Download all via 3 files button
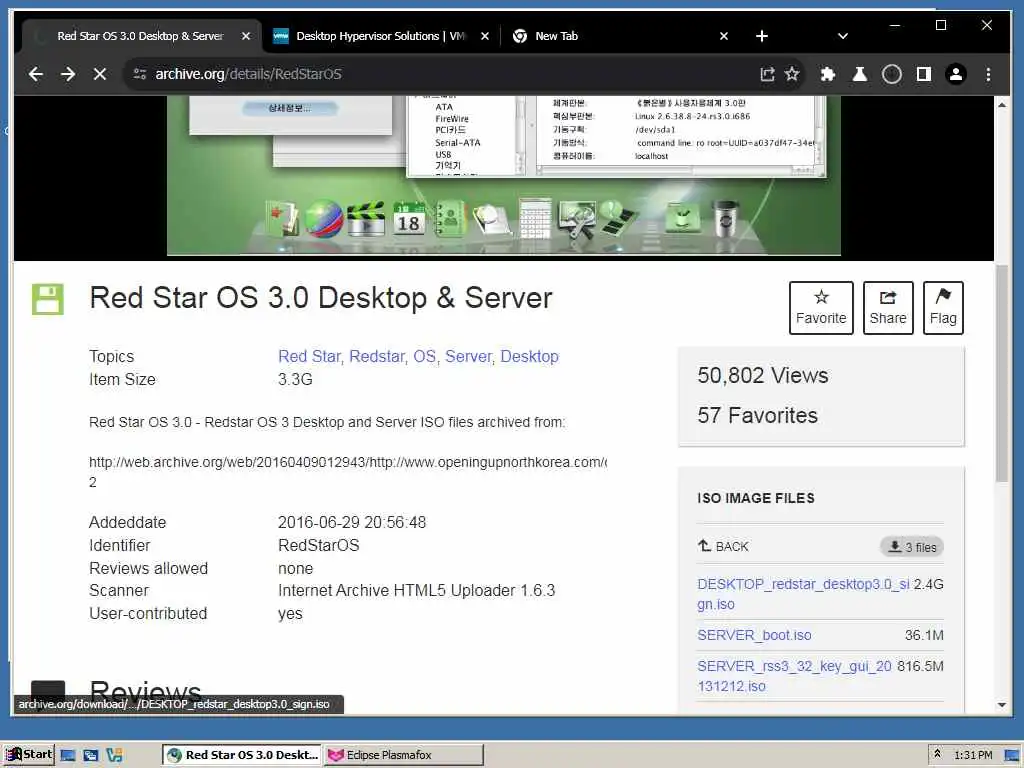The height and width of the screenshot is (768, 1024). (912, 547)
